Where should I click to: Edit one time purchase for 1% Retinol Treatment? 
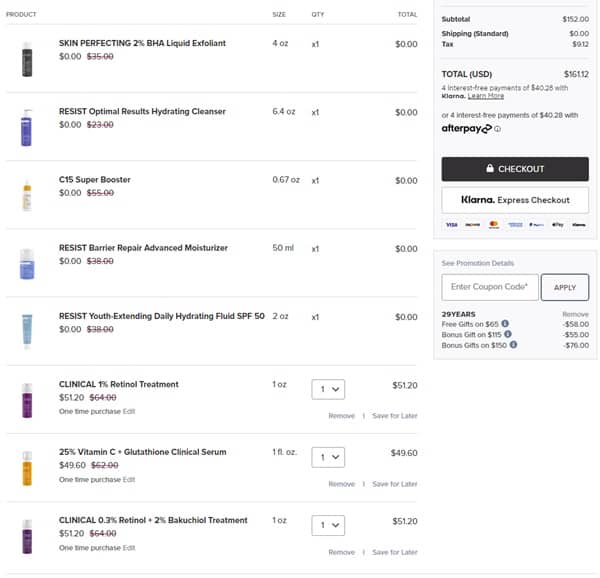tap(128, 411)
